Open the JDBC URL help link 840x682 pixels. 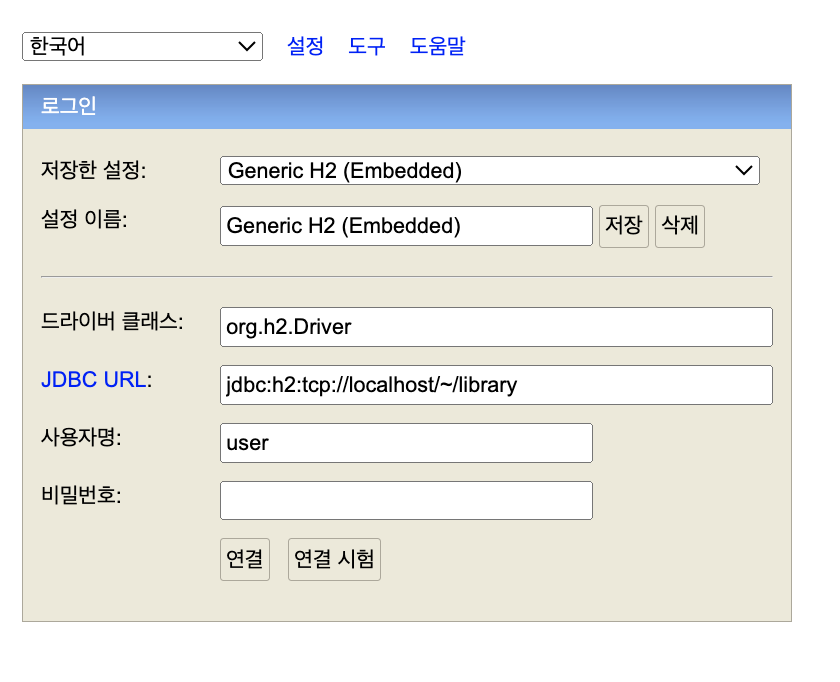click(94, 380)
